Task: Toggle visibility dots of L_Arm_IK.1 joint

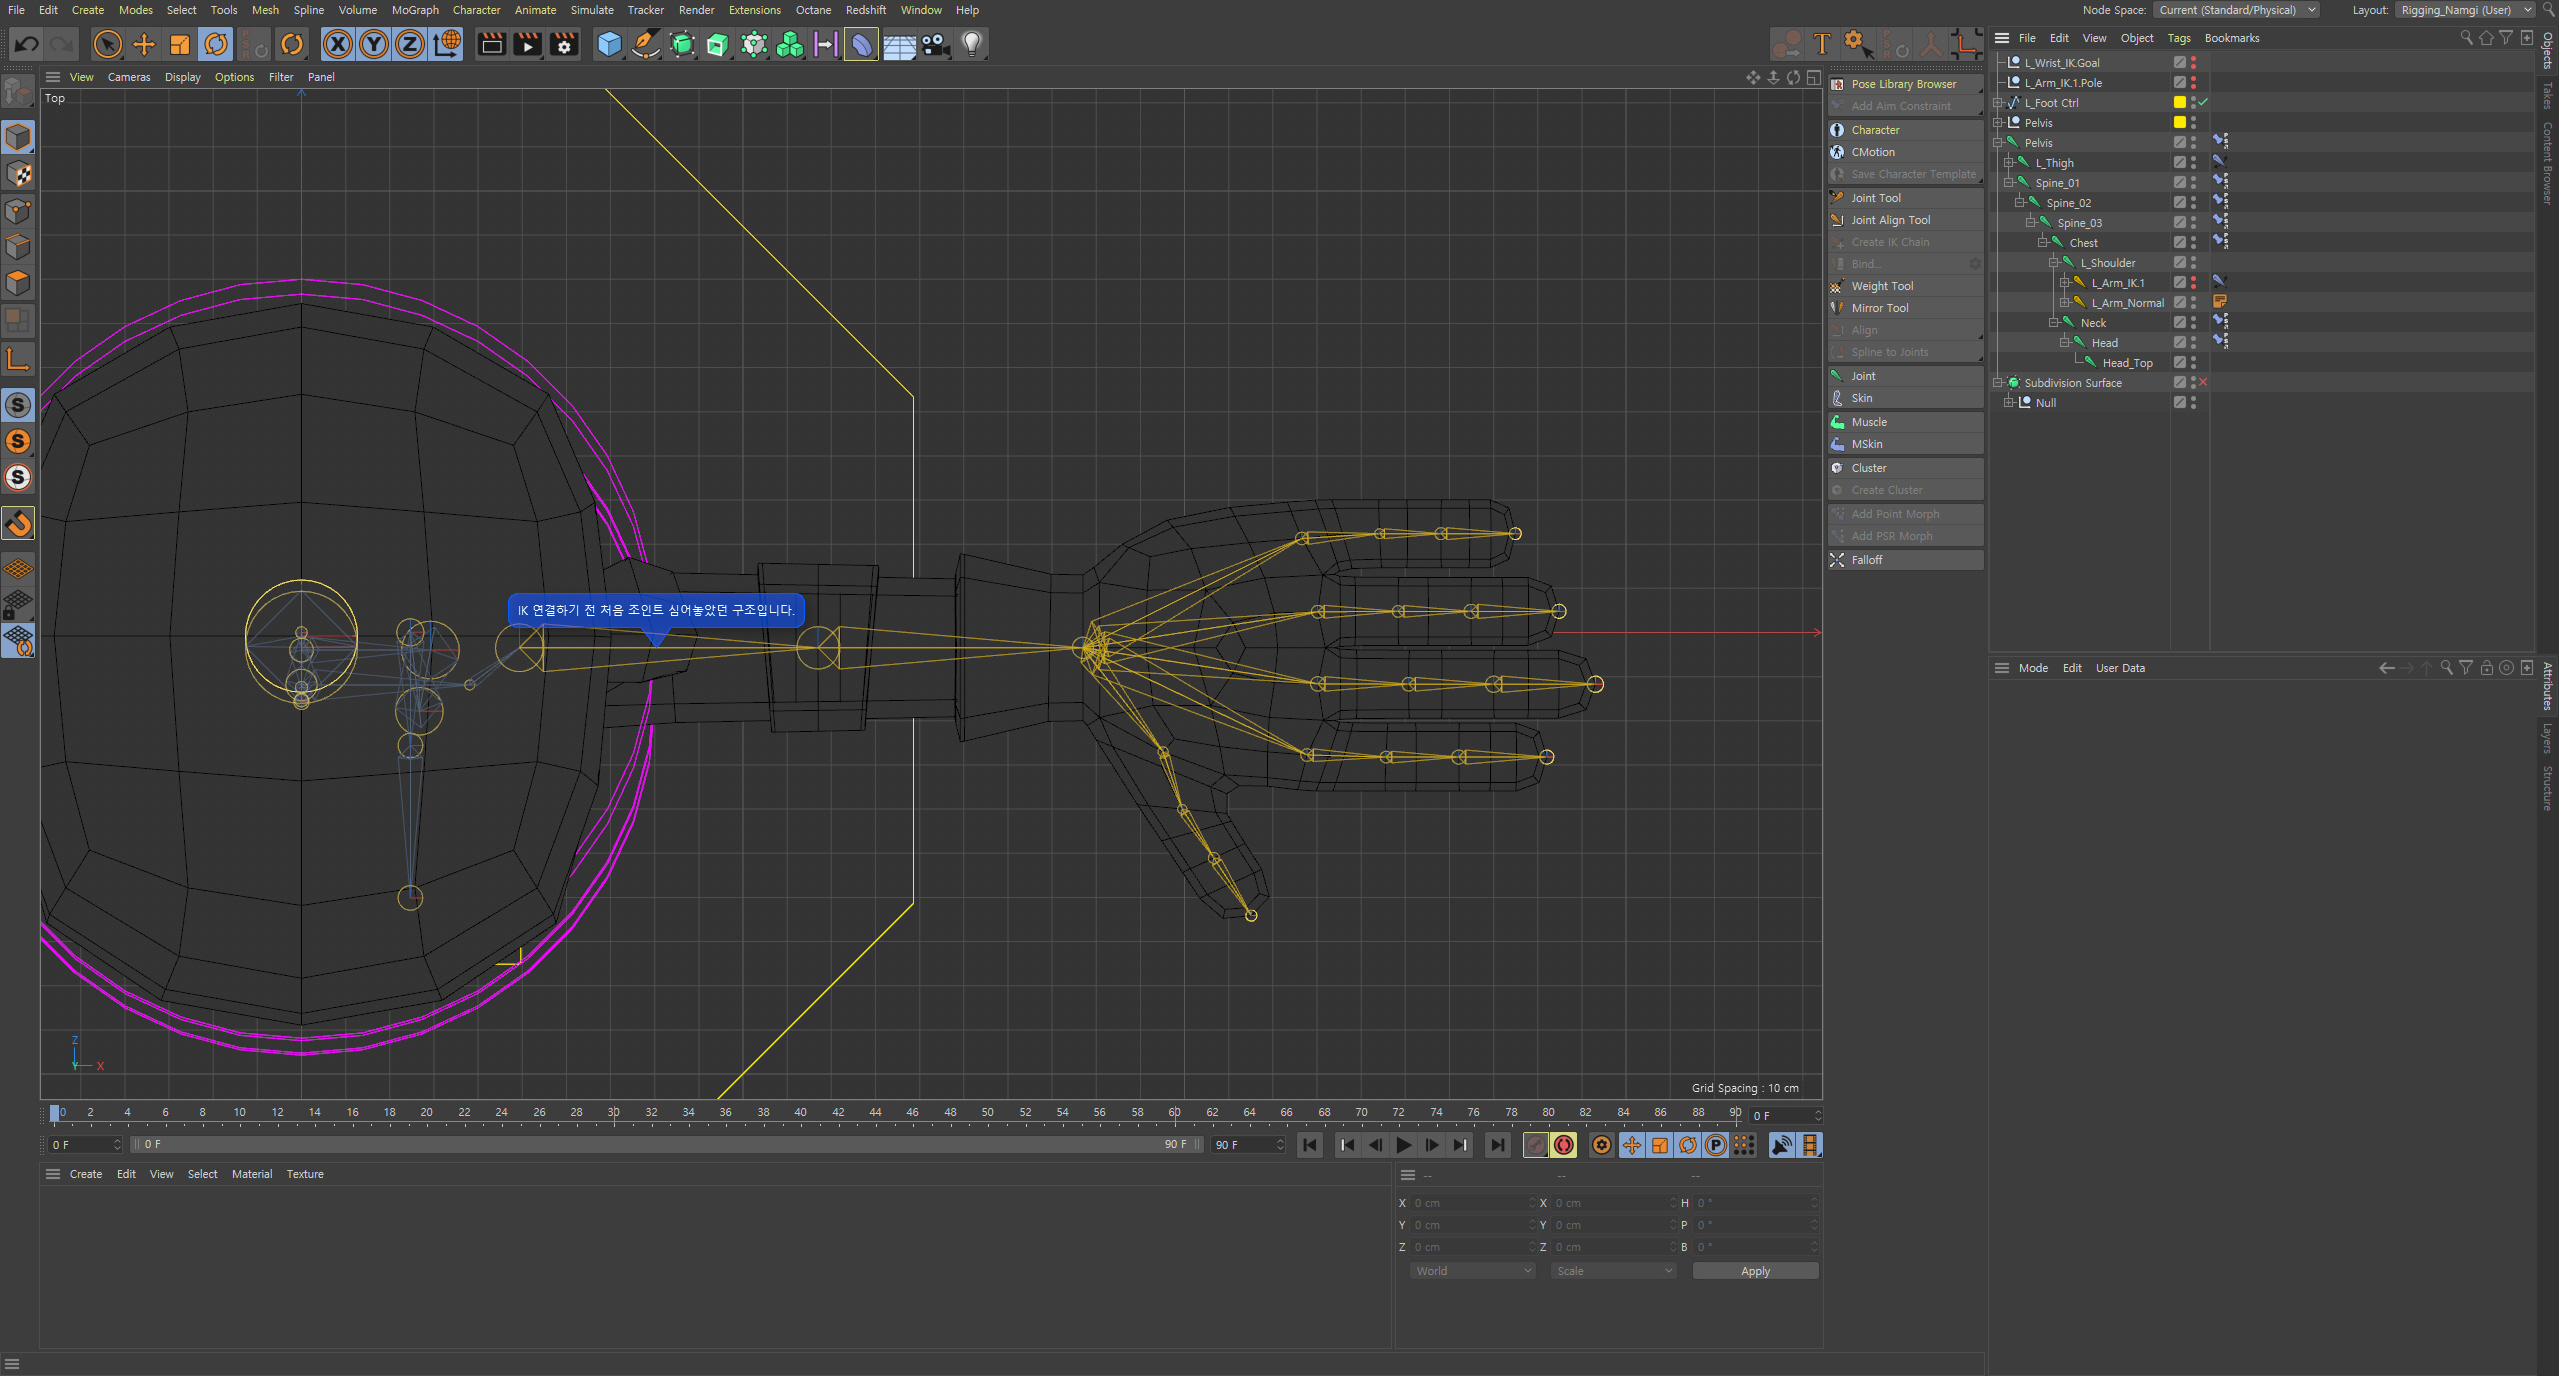Action: click(2194, 283)
